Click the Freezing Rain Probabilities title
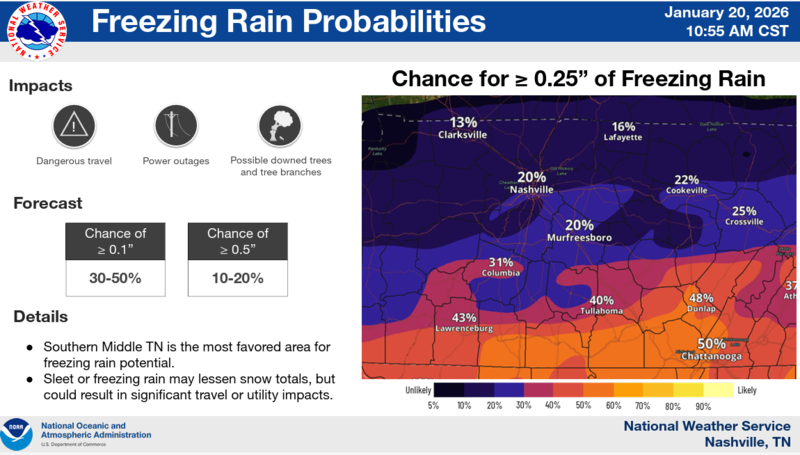The width and height of the screenshot is (800, 455). coord(289,22)
